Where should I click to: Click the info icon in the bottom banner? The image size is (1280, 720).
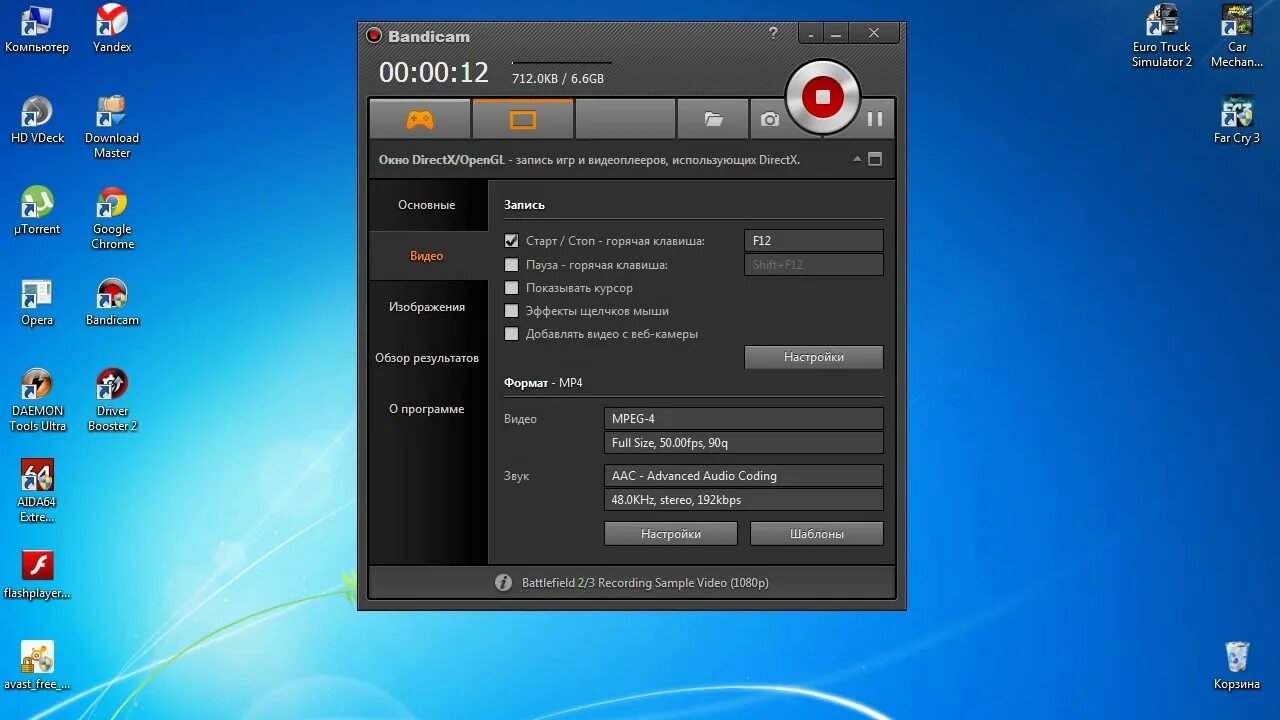(x=504, y=582)
